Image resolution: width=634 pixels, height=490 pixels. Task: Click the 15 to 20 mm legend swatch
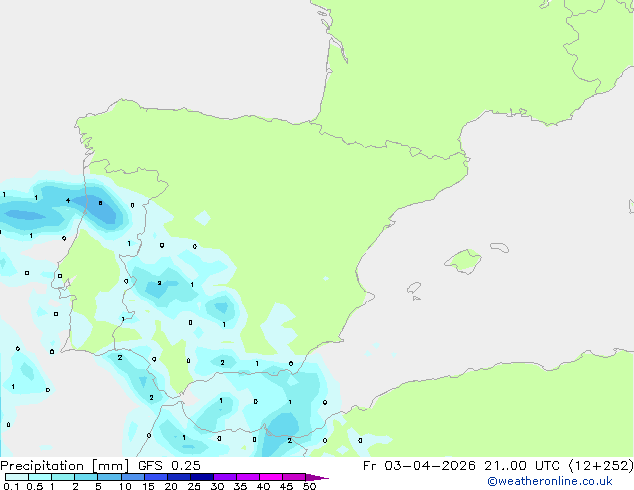[155, 477]
